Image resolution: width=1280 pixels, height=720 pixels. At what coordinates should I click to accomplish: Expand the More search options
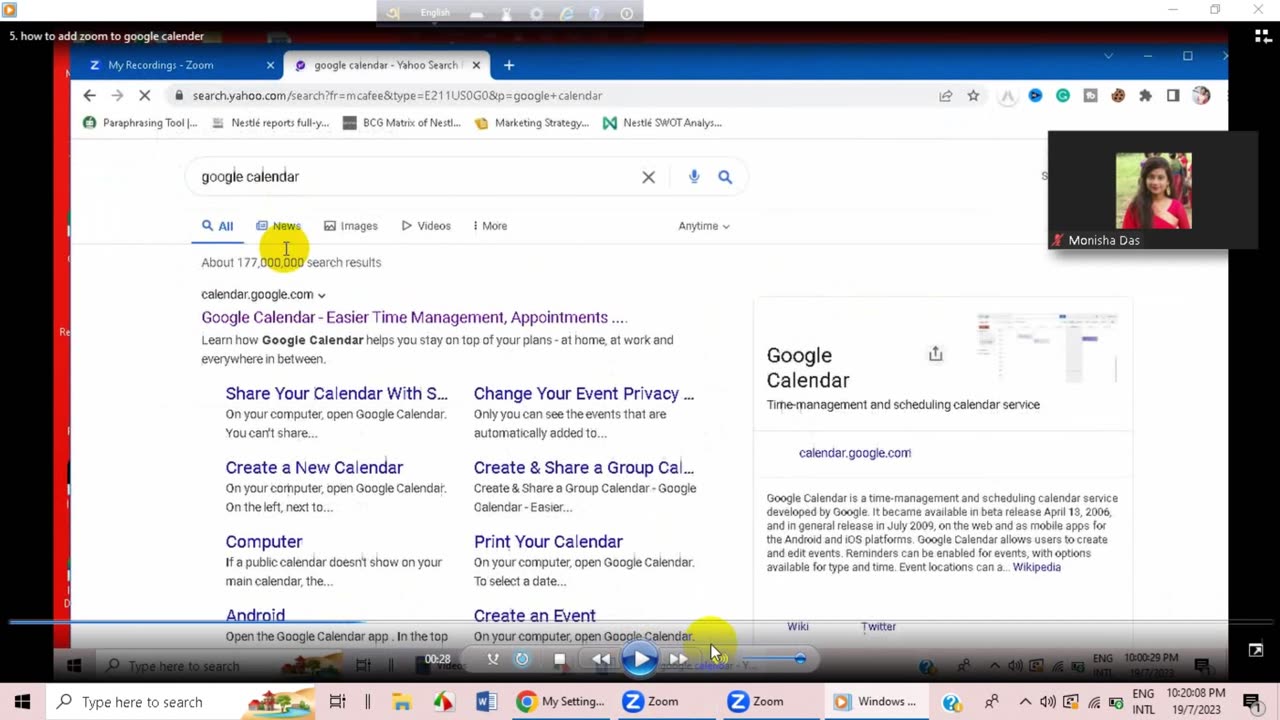490,226
